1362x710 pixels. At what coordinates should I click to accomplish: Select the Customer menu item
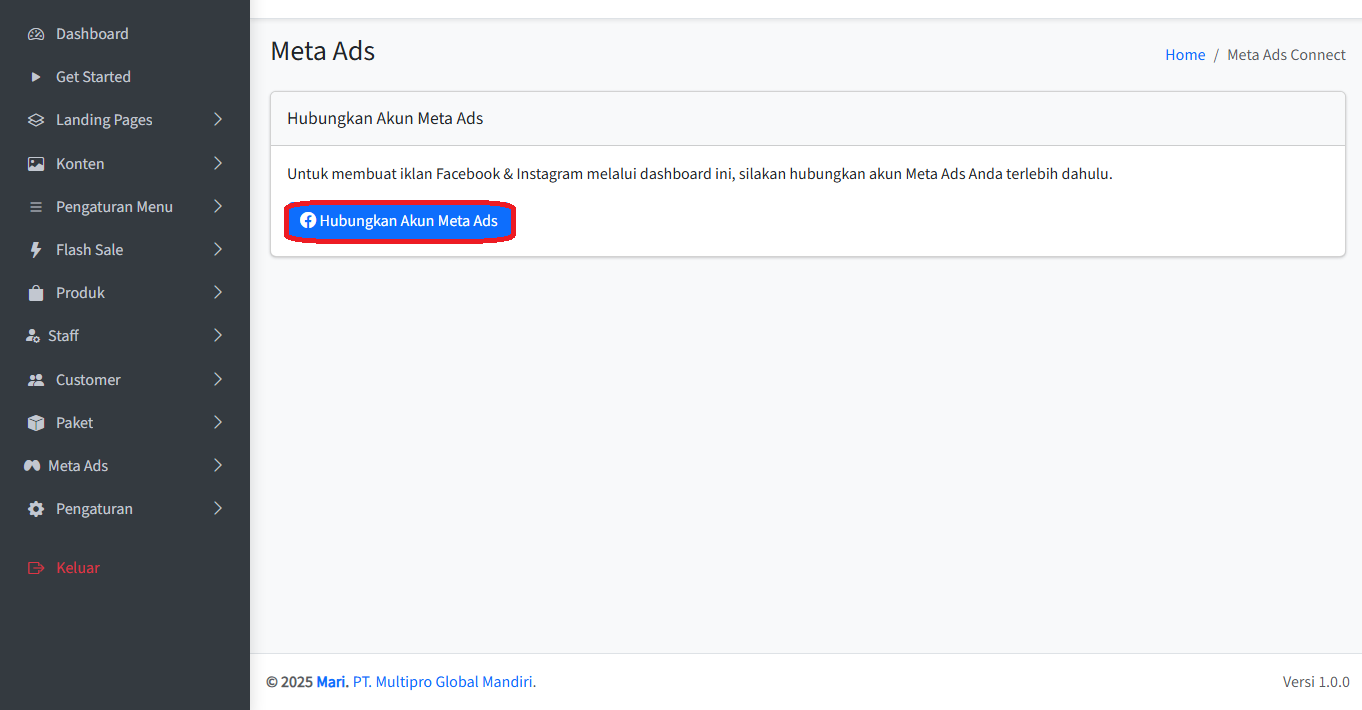pyautogui.click(x=88, y=380)
